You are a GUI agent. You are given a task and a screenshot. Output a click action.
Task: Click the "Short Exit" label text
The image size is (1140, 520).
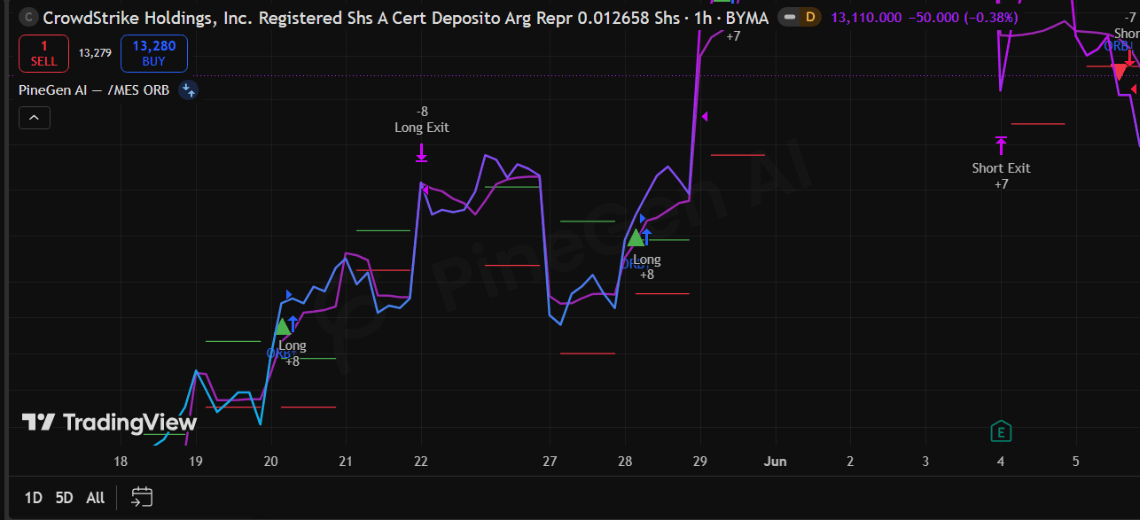(x=1001, y=168)
